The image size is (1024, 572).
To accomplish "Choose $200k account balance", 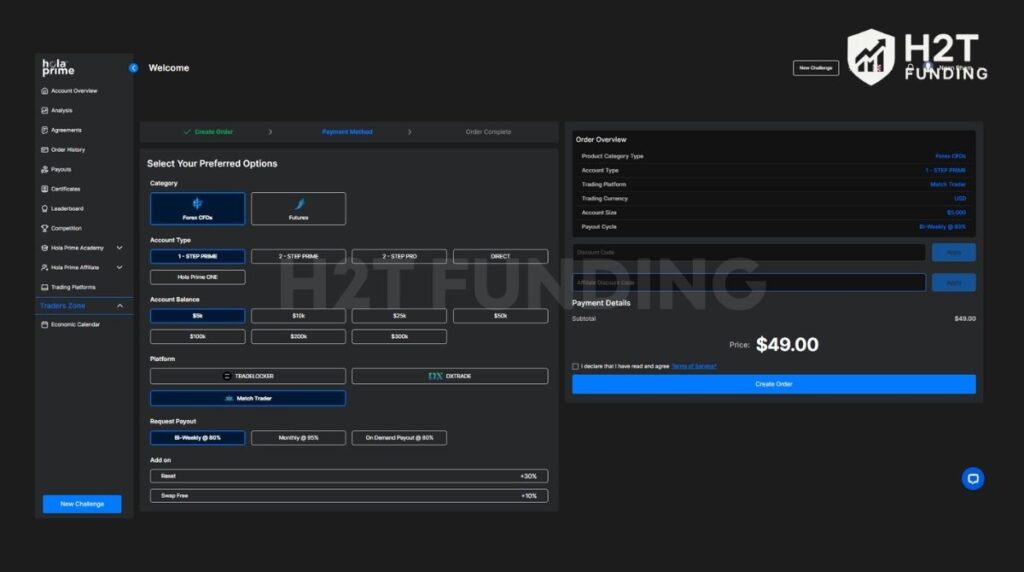I will coord(298,336).
